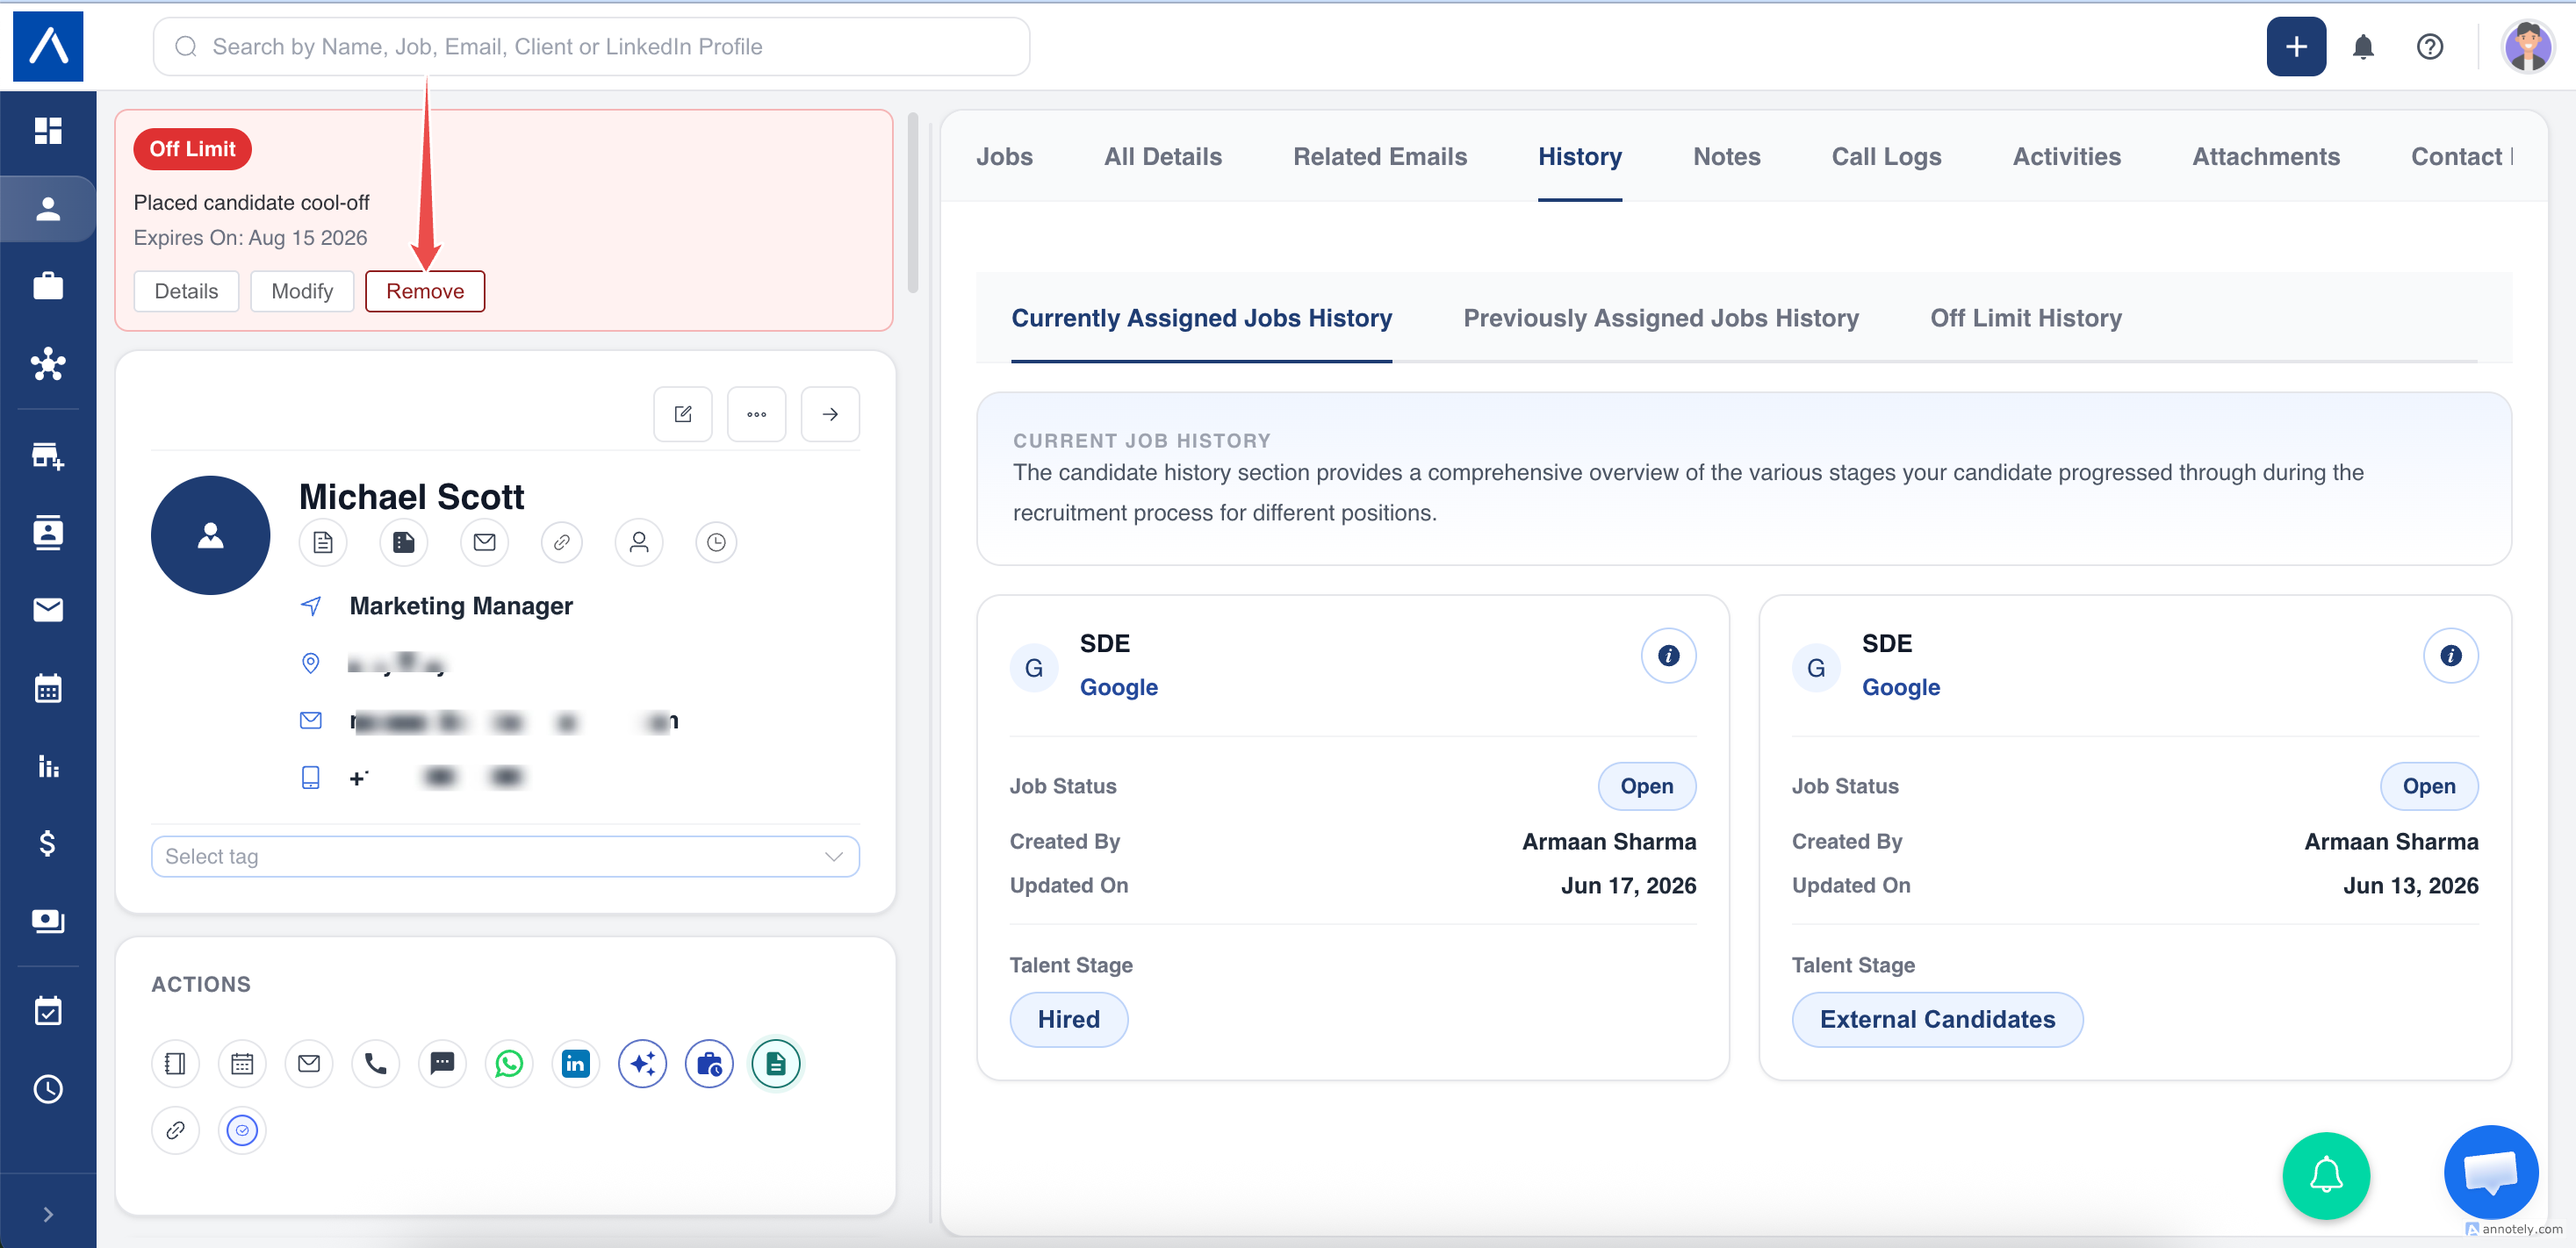Screen dimensions: 2576x1248
Task: Switch to the Notes tab
Action: click(x=1726, y=157)
